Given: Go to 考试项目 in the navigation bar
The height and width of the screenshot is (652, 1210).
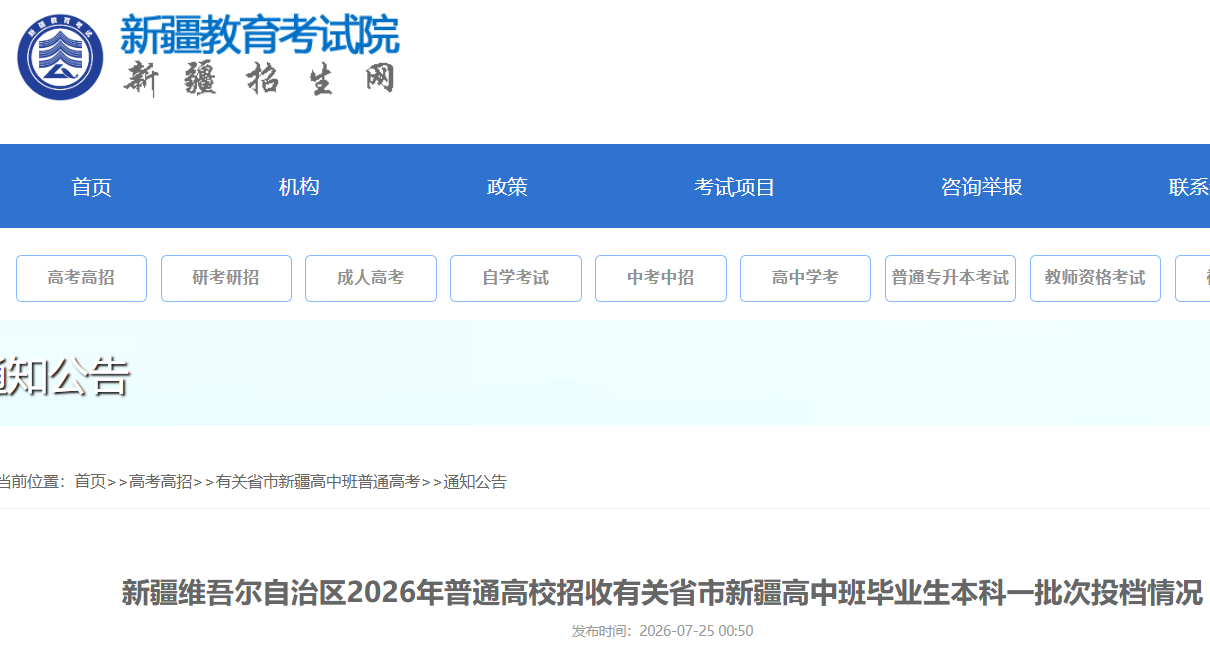Looking at the screenshot, I should click(735, 187).
